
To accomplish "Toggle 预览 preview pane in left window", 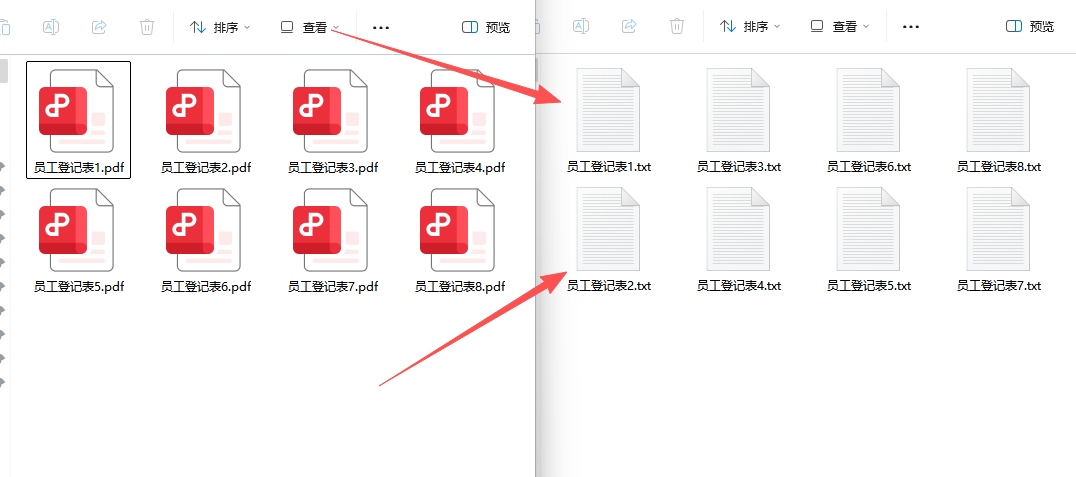I will tap(487, 27).
